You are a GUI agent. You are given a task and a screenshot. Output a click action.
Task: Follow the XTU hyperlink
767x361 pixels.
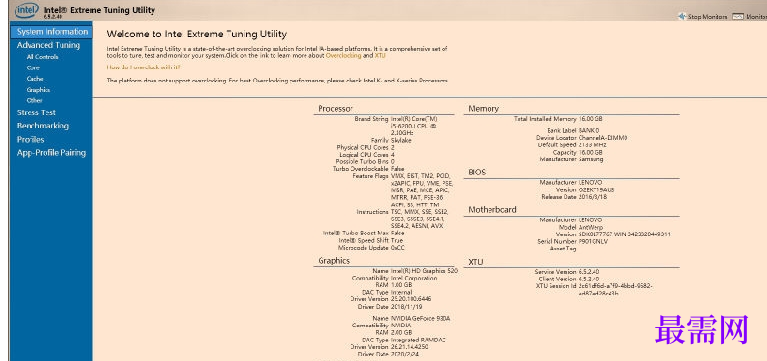click(380, 56)
